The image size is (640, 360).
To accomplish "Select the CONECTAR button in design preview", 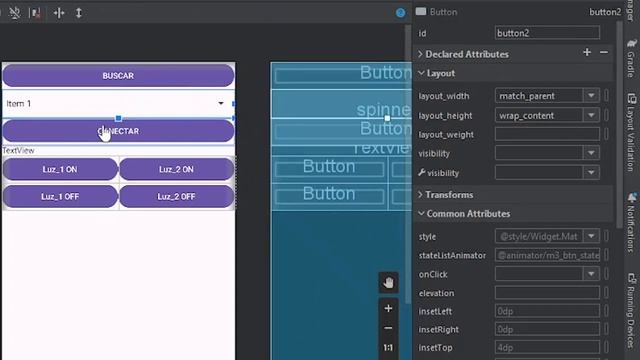I will click(118, 131).
